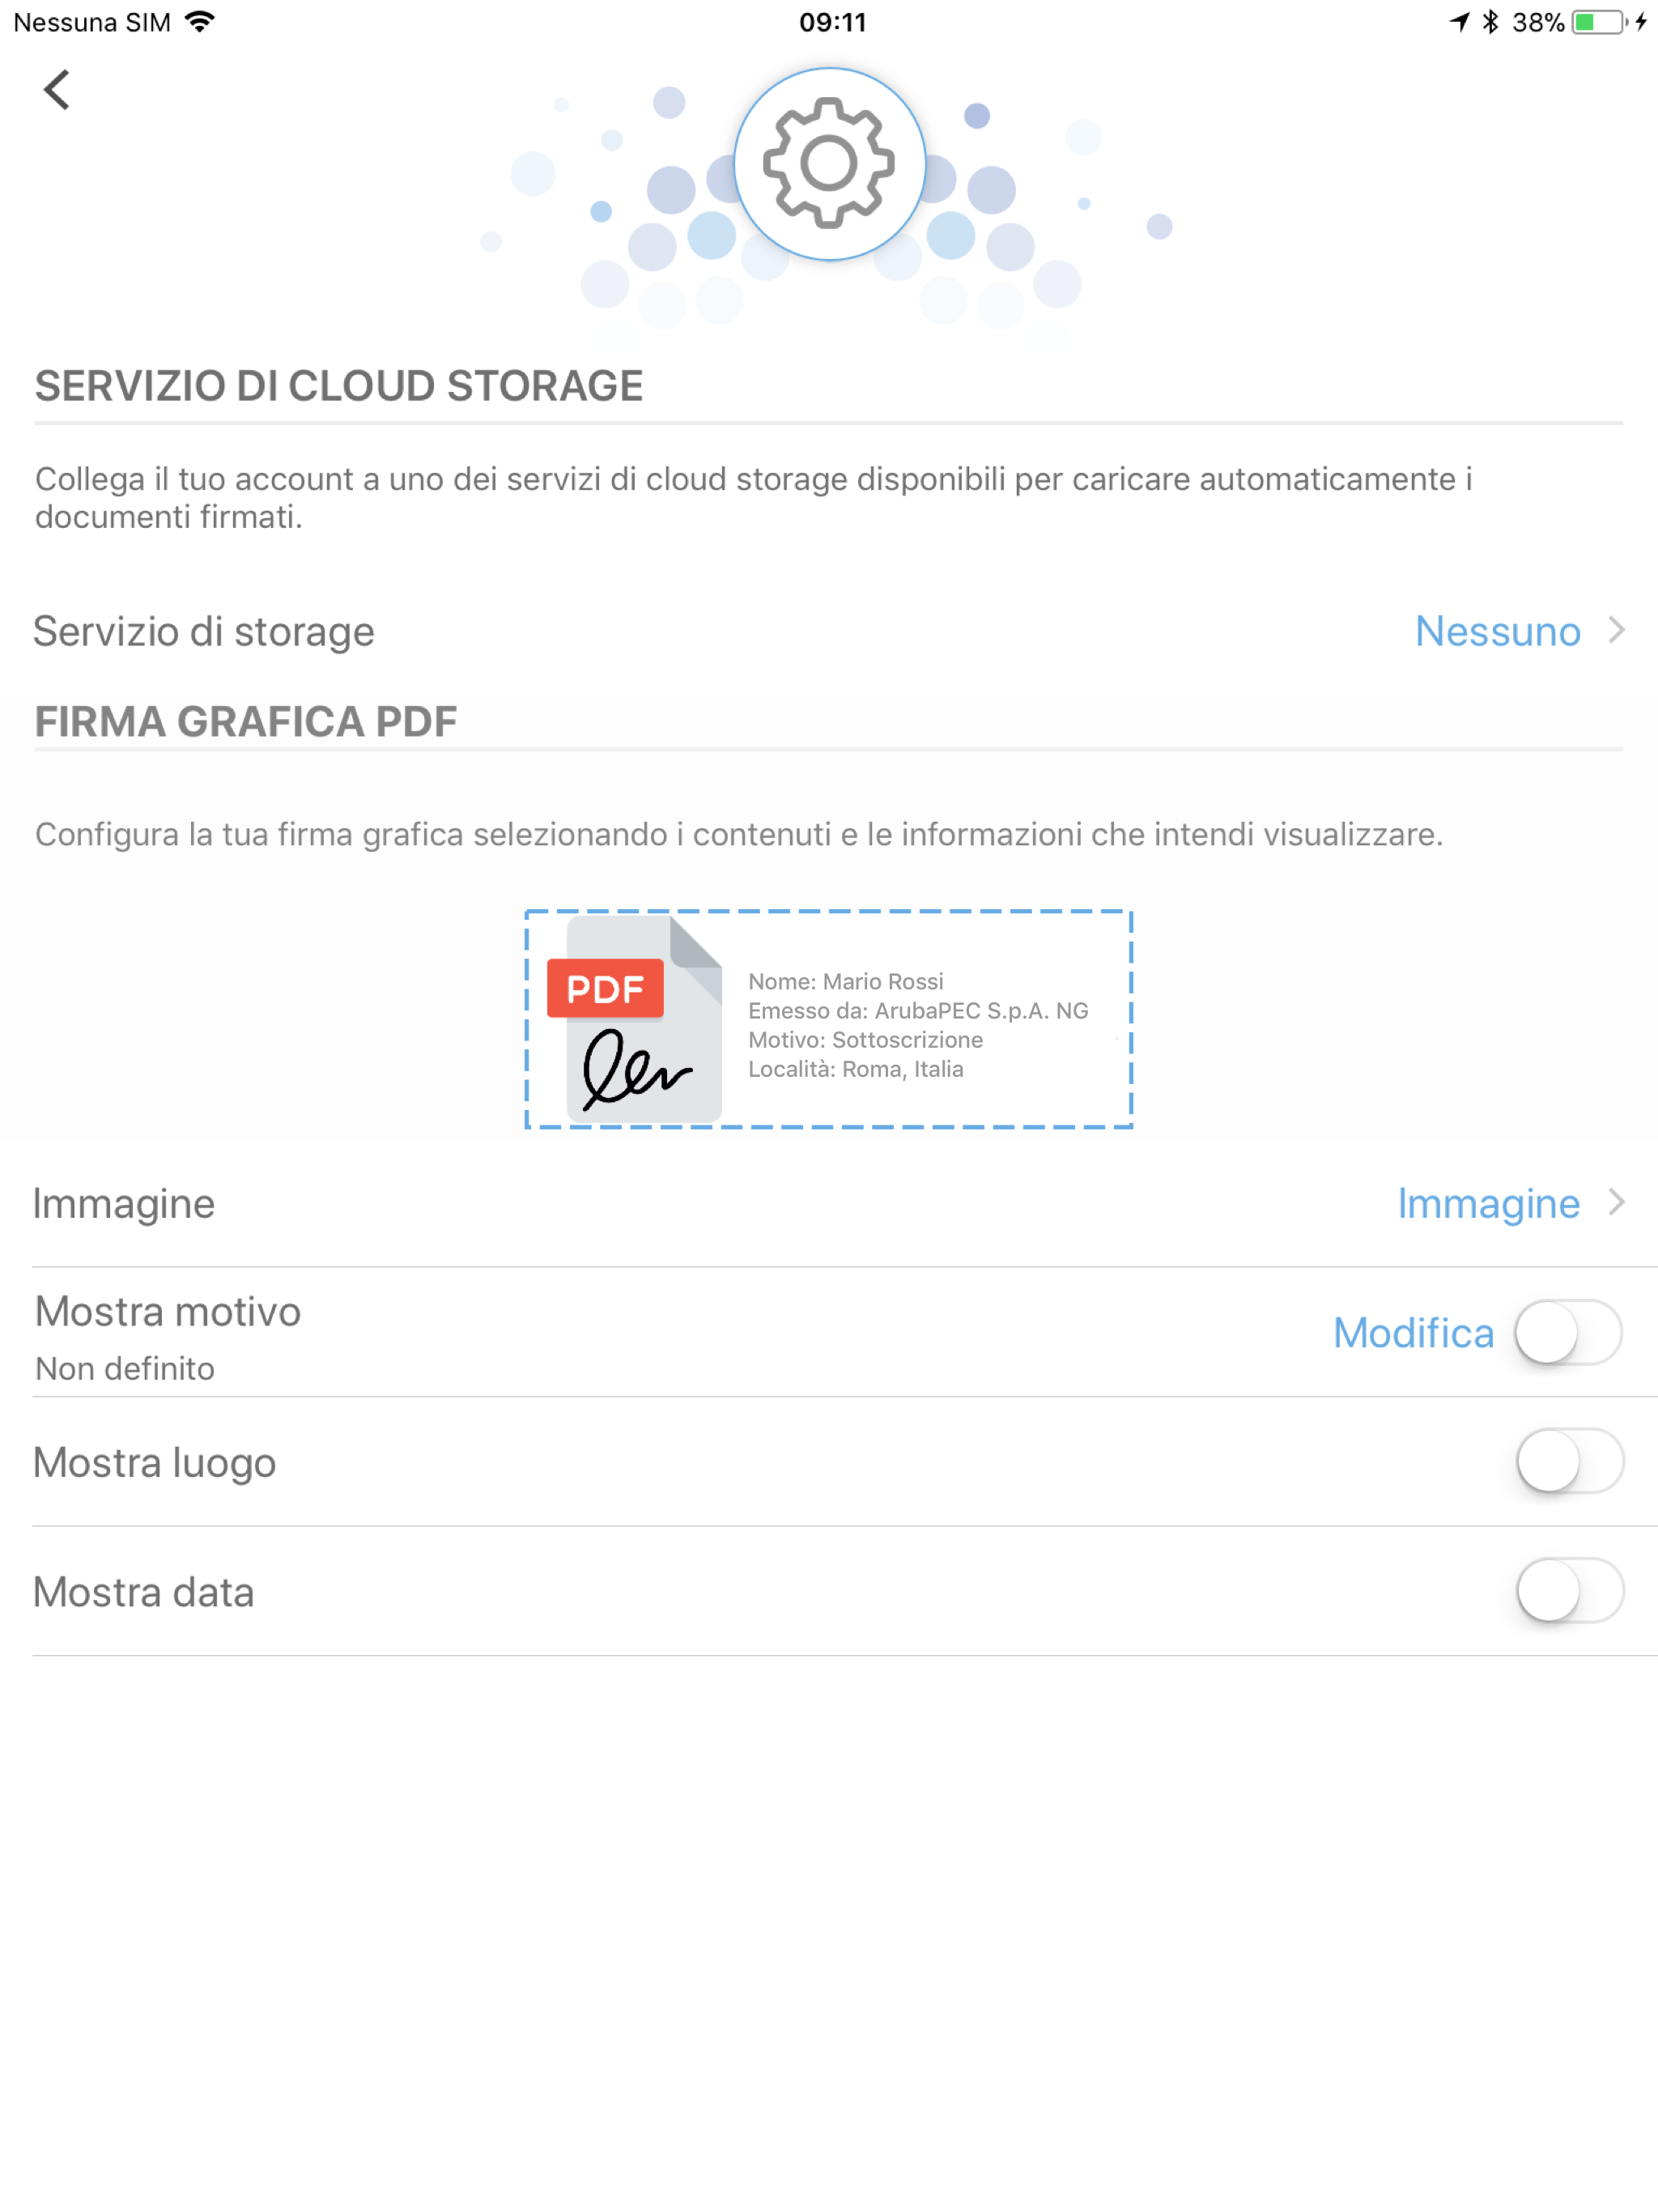Tap the Bluetooth status icon
This screenshot has width=1658, height=2212.
coord(1490,22)
